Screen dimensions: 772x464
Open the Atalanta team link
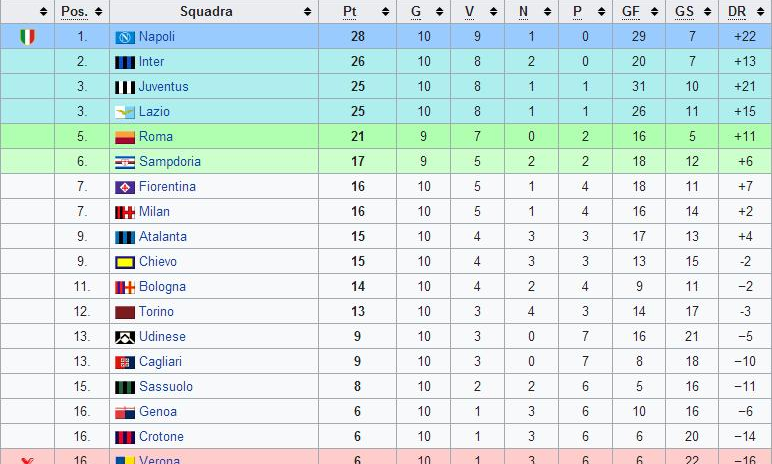[163, 236]
